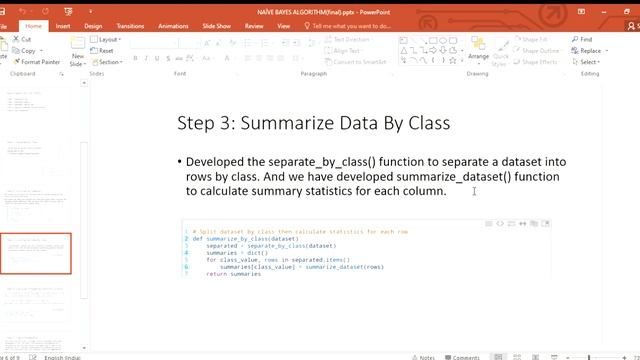The height and width of the screenshot is (360, 640).
Task: Expand the Replace dropdown arrow
Action: tap(607, 51)
